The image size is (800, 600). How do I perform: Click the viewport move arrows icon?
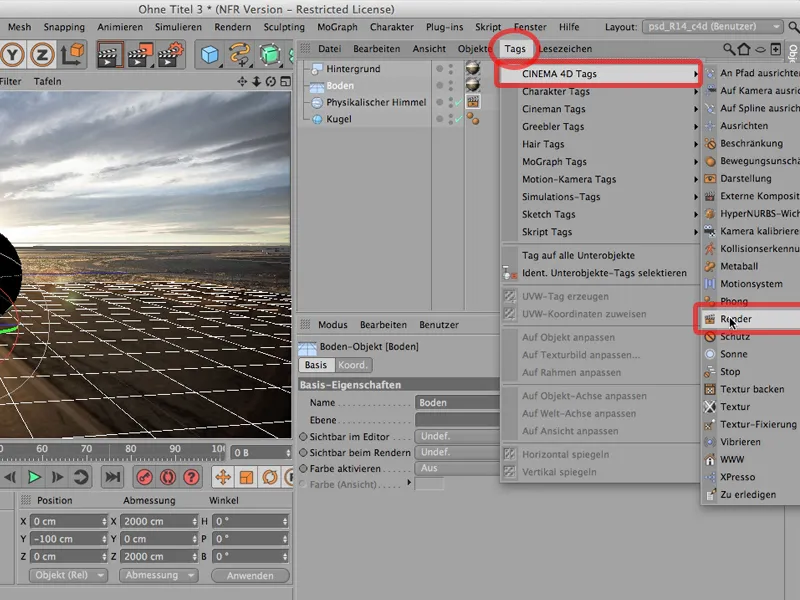pos(242,82)
